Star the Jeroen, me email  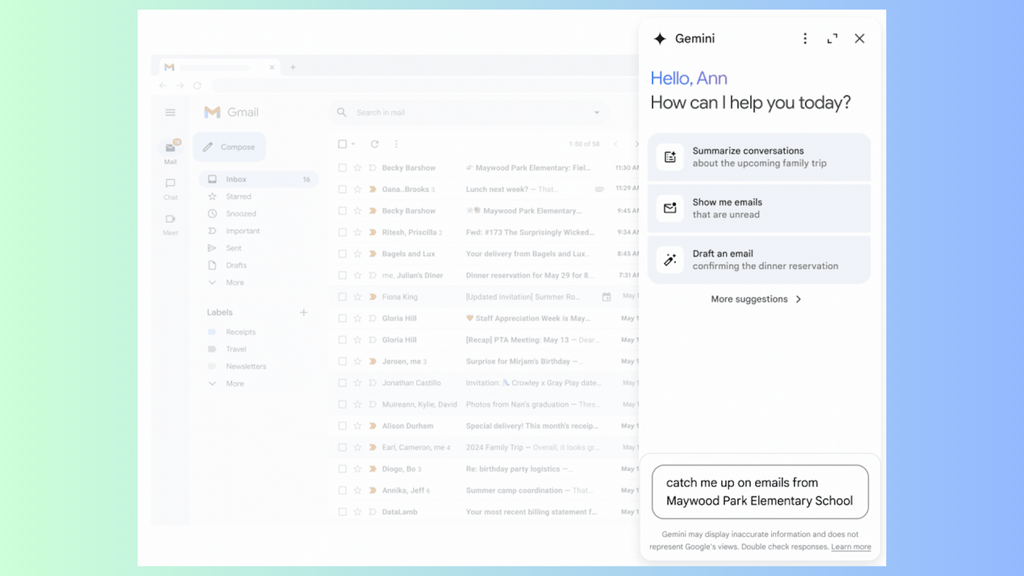click(357, 361)
